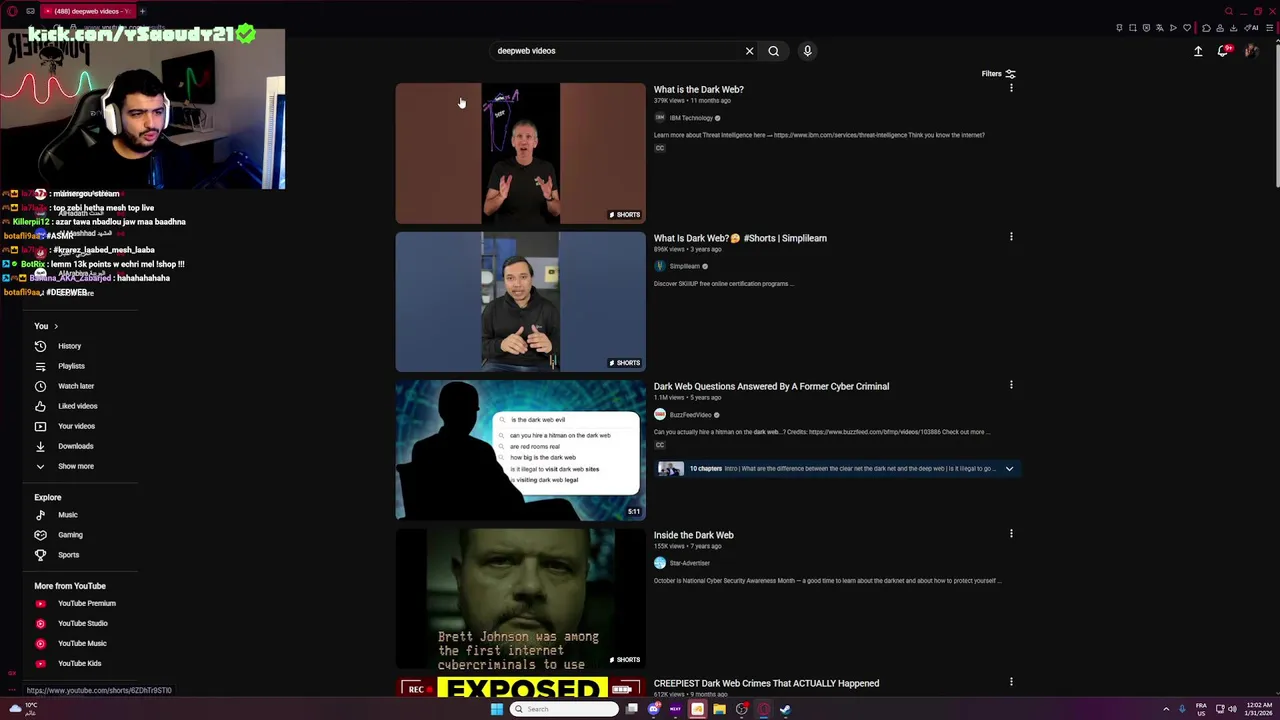This screenshot has height=720, width=1280.
Task: Open Gaming under Explore
Action: [x=58, y=535]
